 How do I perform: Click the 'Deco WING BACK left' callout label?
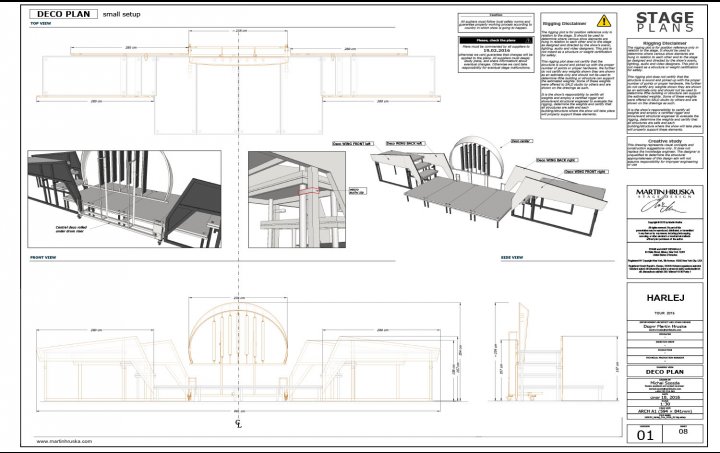tap(405, 144)
